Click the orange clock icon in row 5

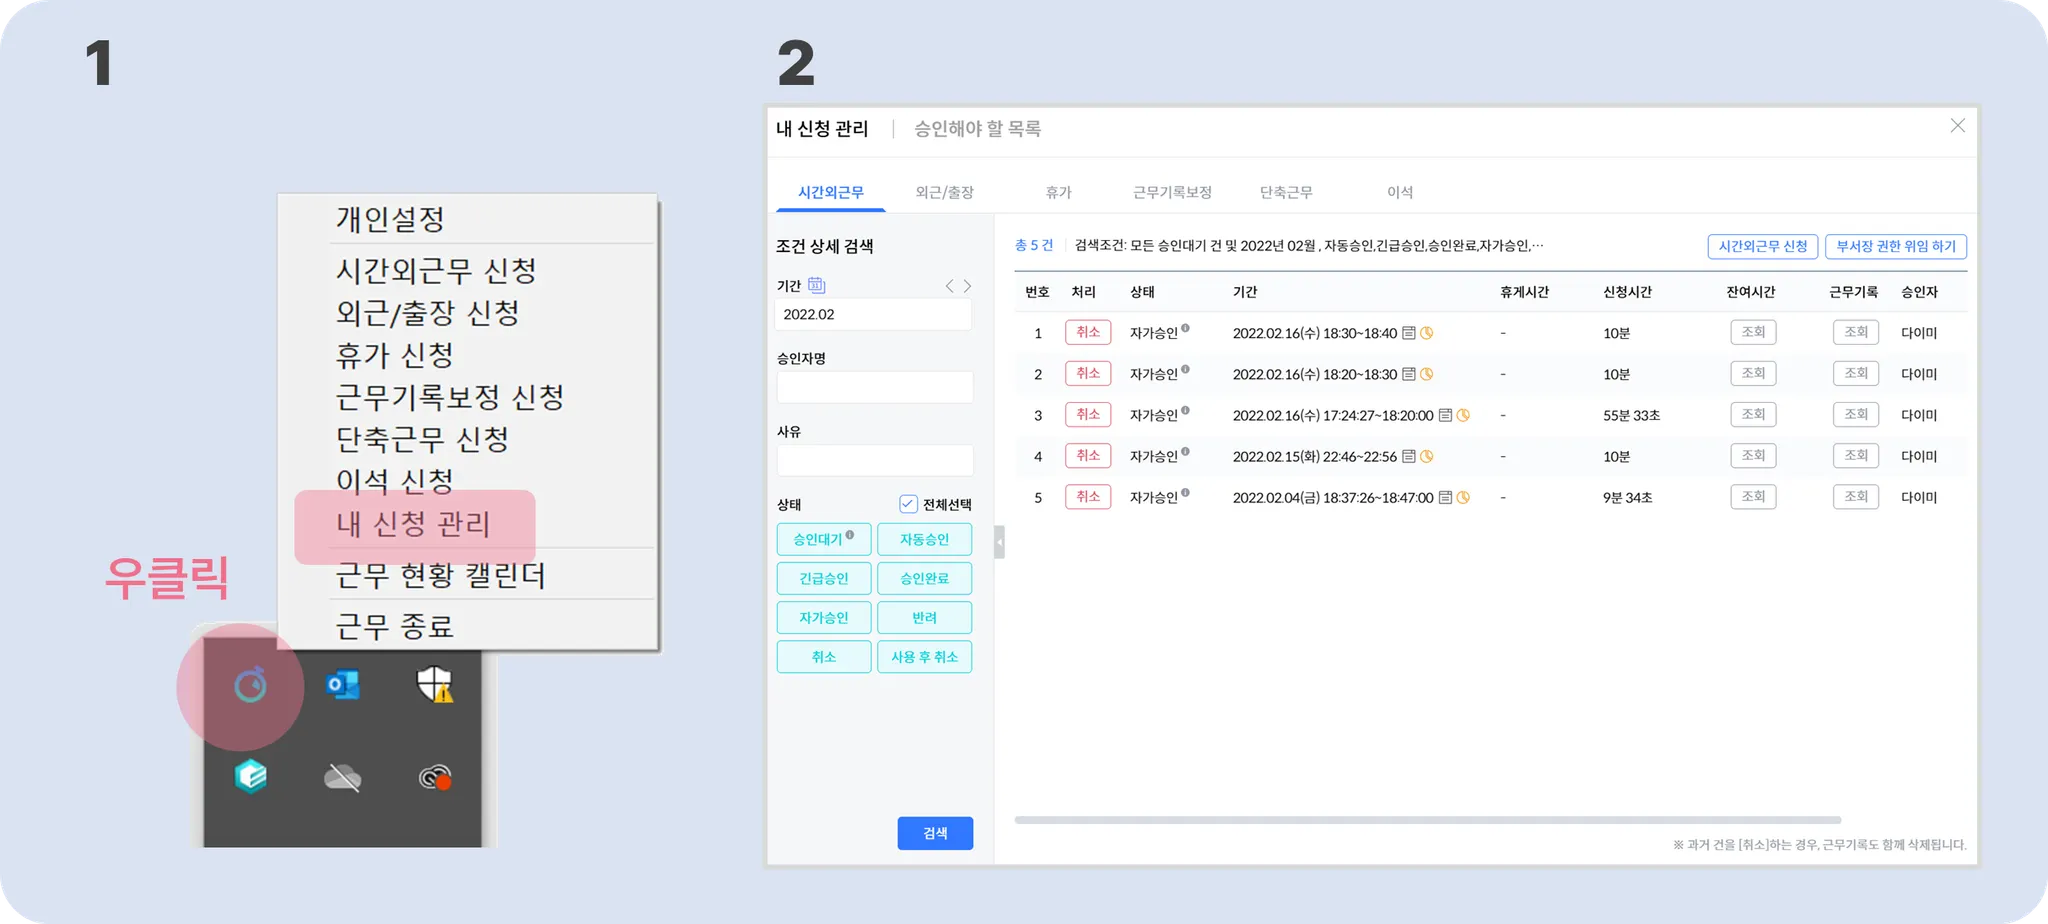1463,497
